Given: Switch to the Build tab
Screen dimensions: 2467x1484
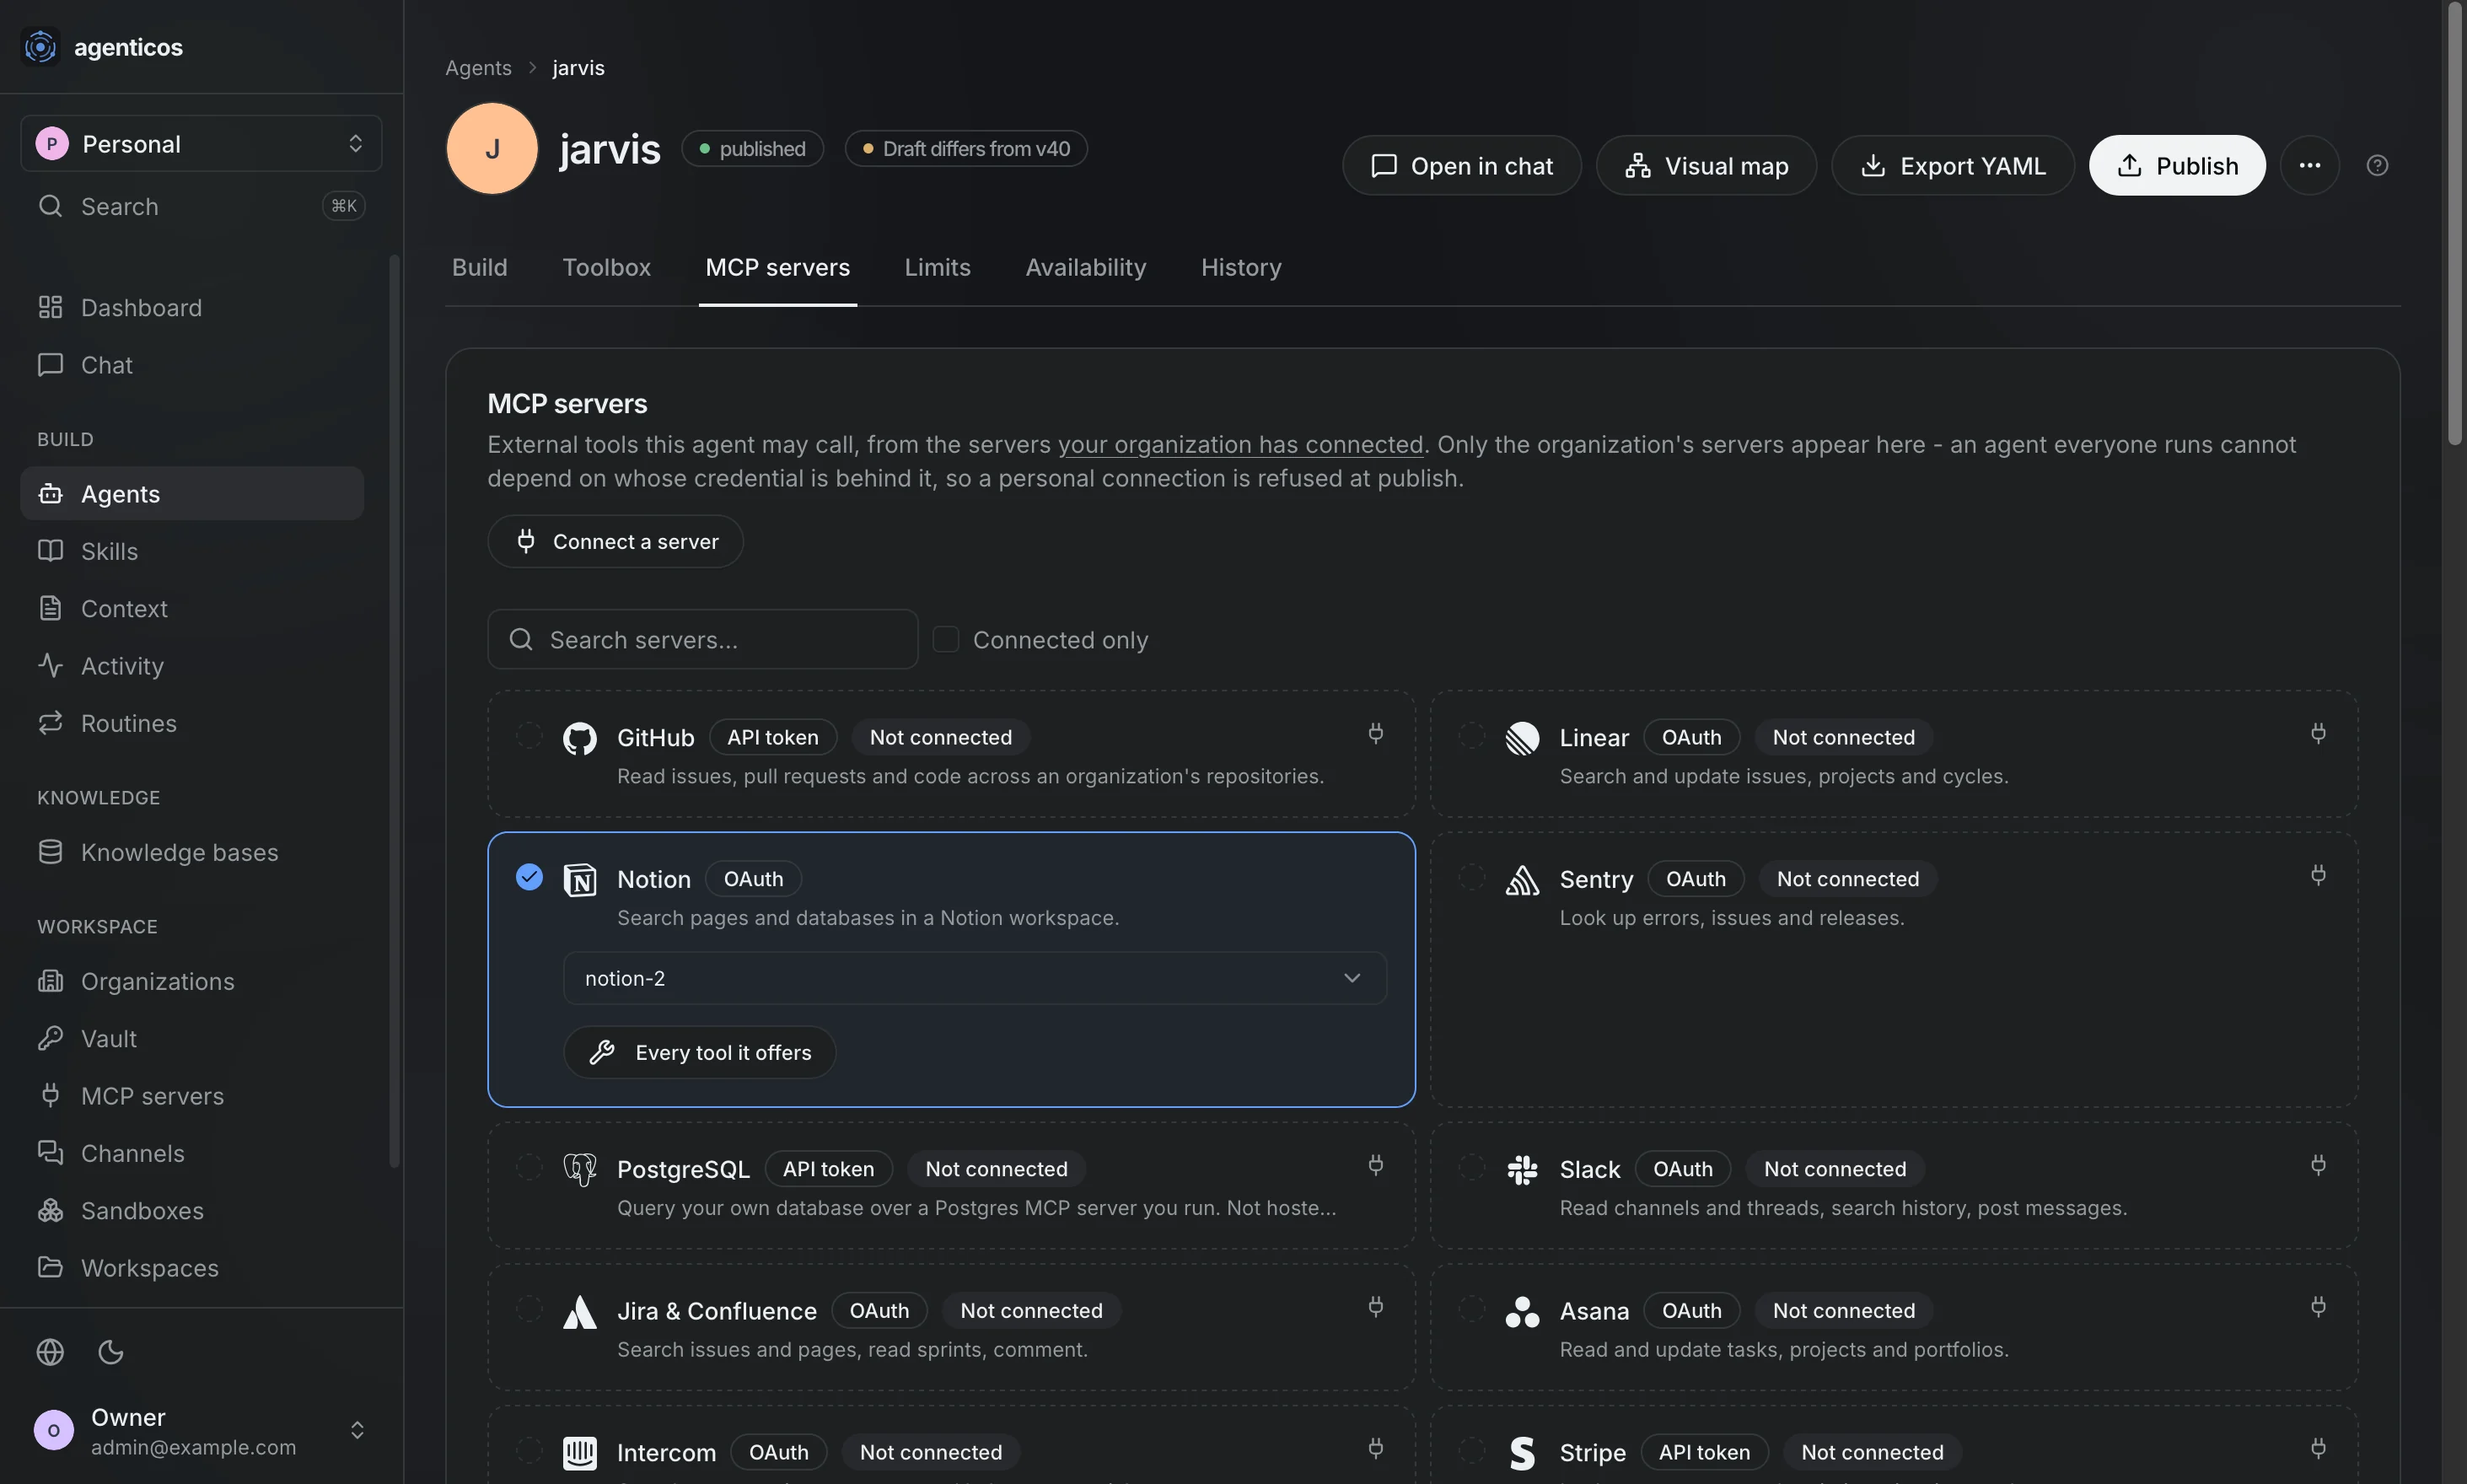Looking at the screenshot, I should (480, 267).
